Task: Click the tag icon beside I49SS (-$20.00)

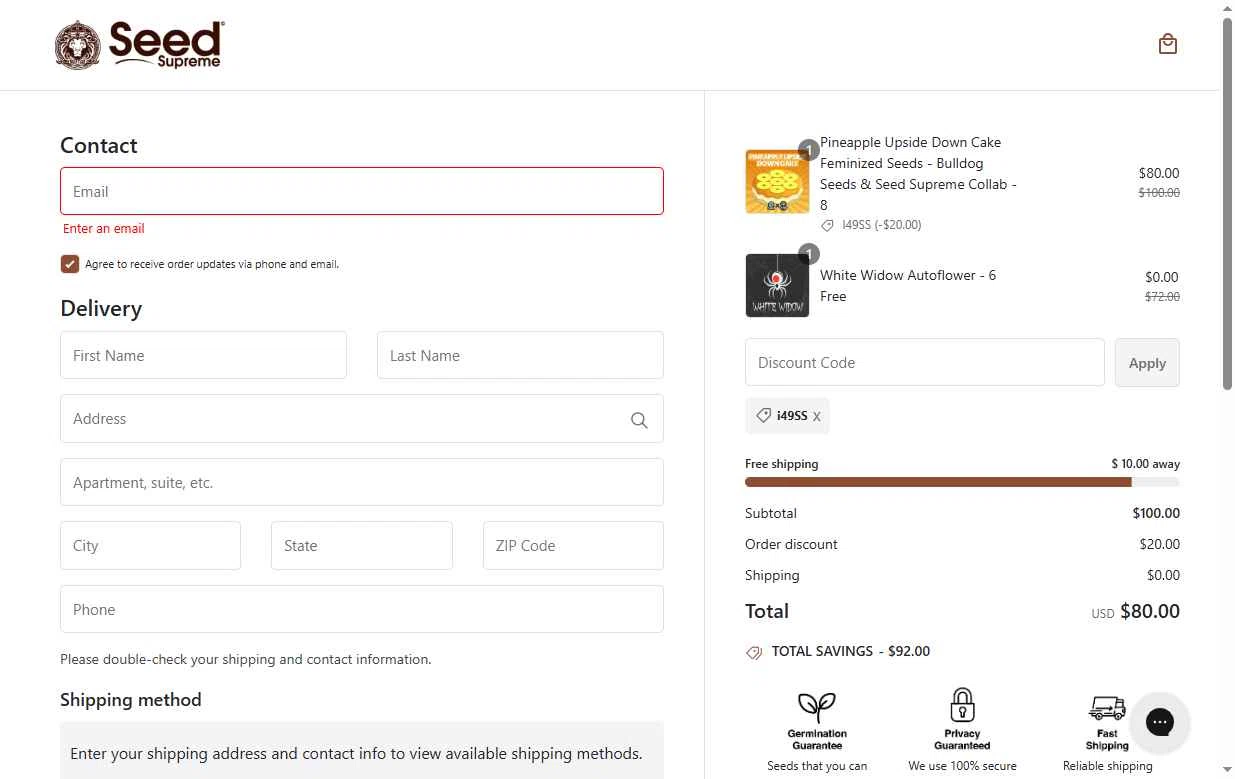Action: click(x=827, y=225)
